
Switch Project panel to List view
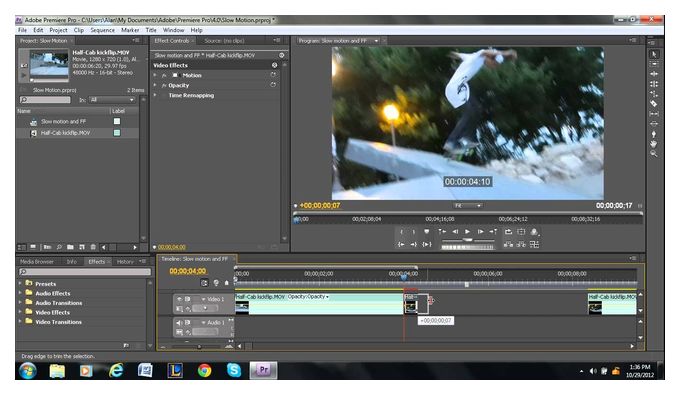22,247
